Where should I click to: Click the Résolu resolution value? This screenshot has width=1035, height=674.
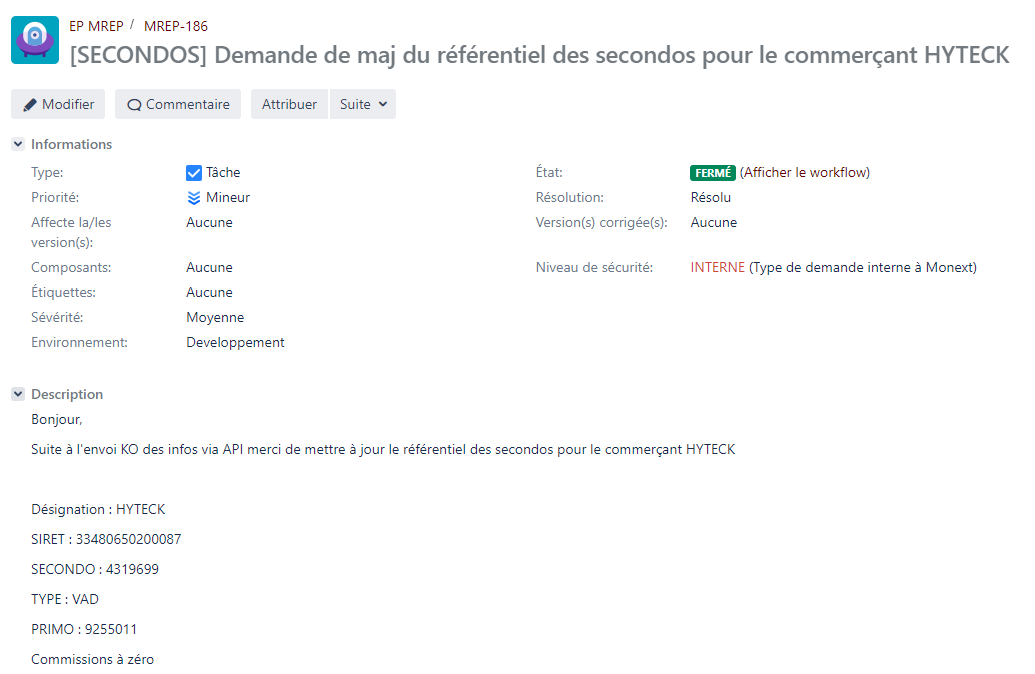click(710, 197)
